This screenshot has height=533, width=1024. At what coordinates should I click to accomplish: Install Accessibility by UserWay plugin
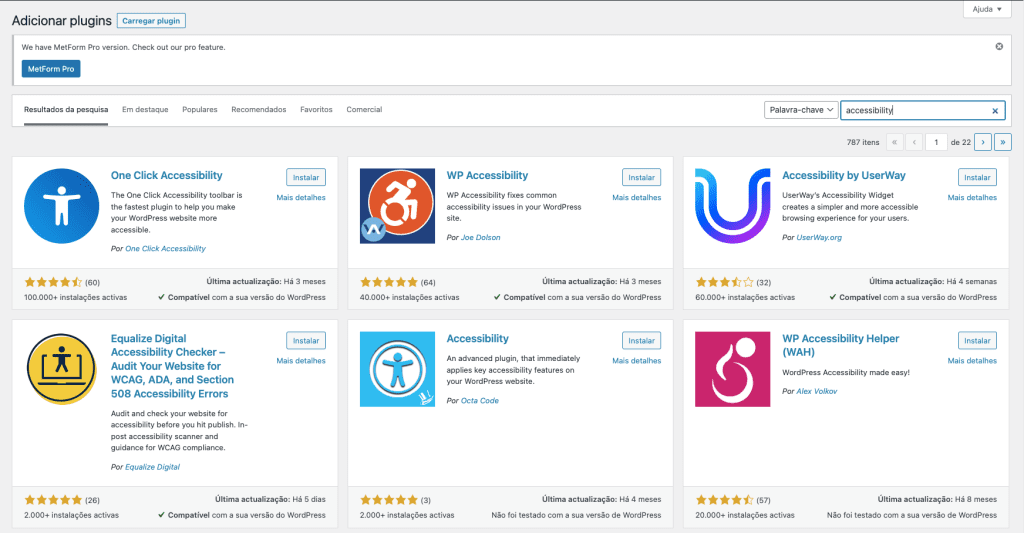(977, 177)
